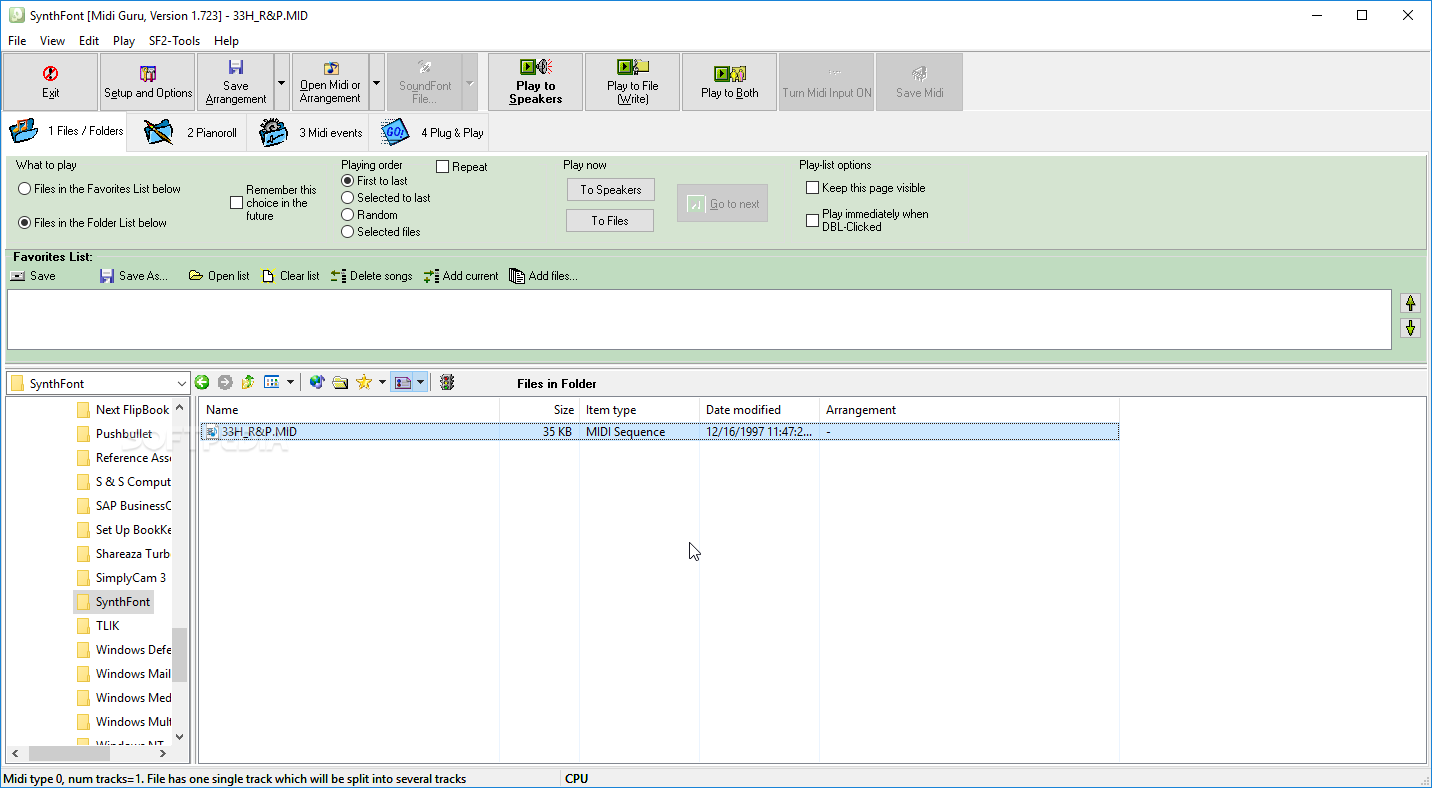Click Play to Both button
This screenshot has height=788, width=1432.
coord(729,82)
